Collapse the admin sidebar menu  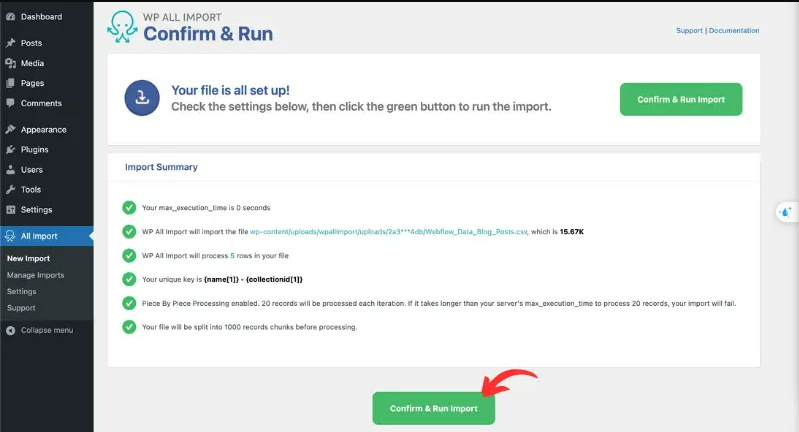tap(46, 330)
